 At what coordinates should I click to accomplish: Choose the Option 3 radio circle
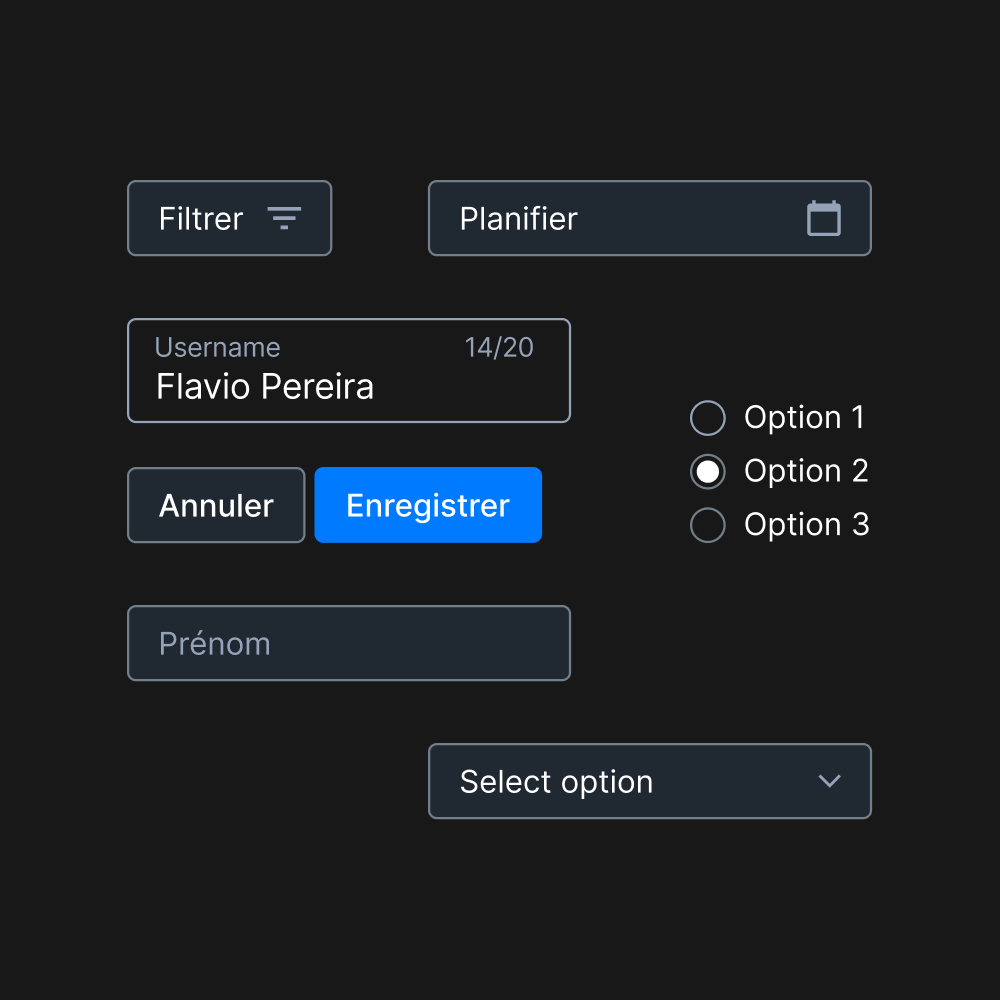pos(708,525)
